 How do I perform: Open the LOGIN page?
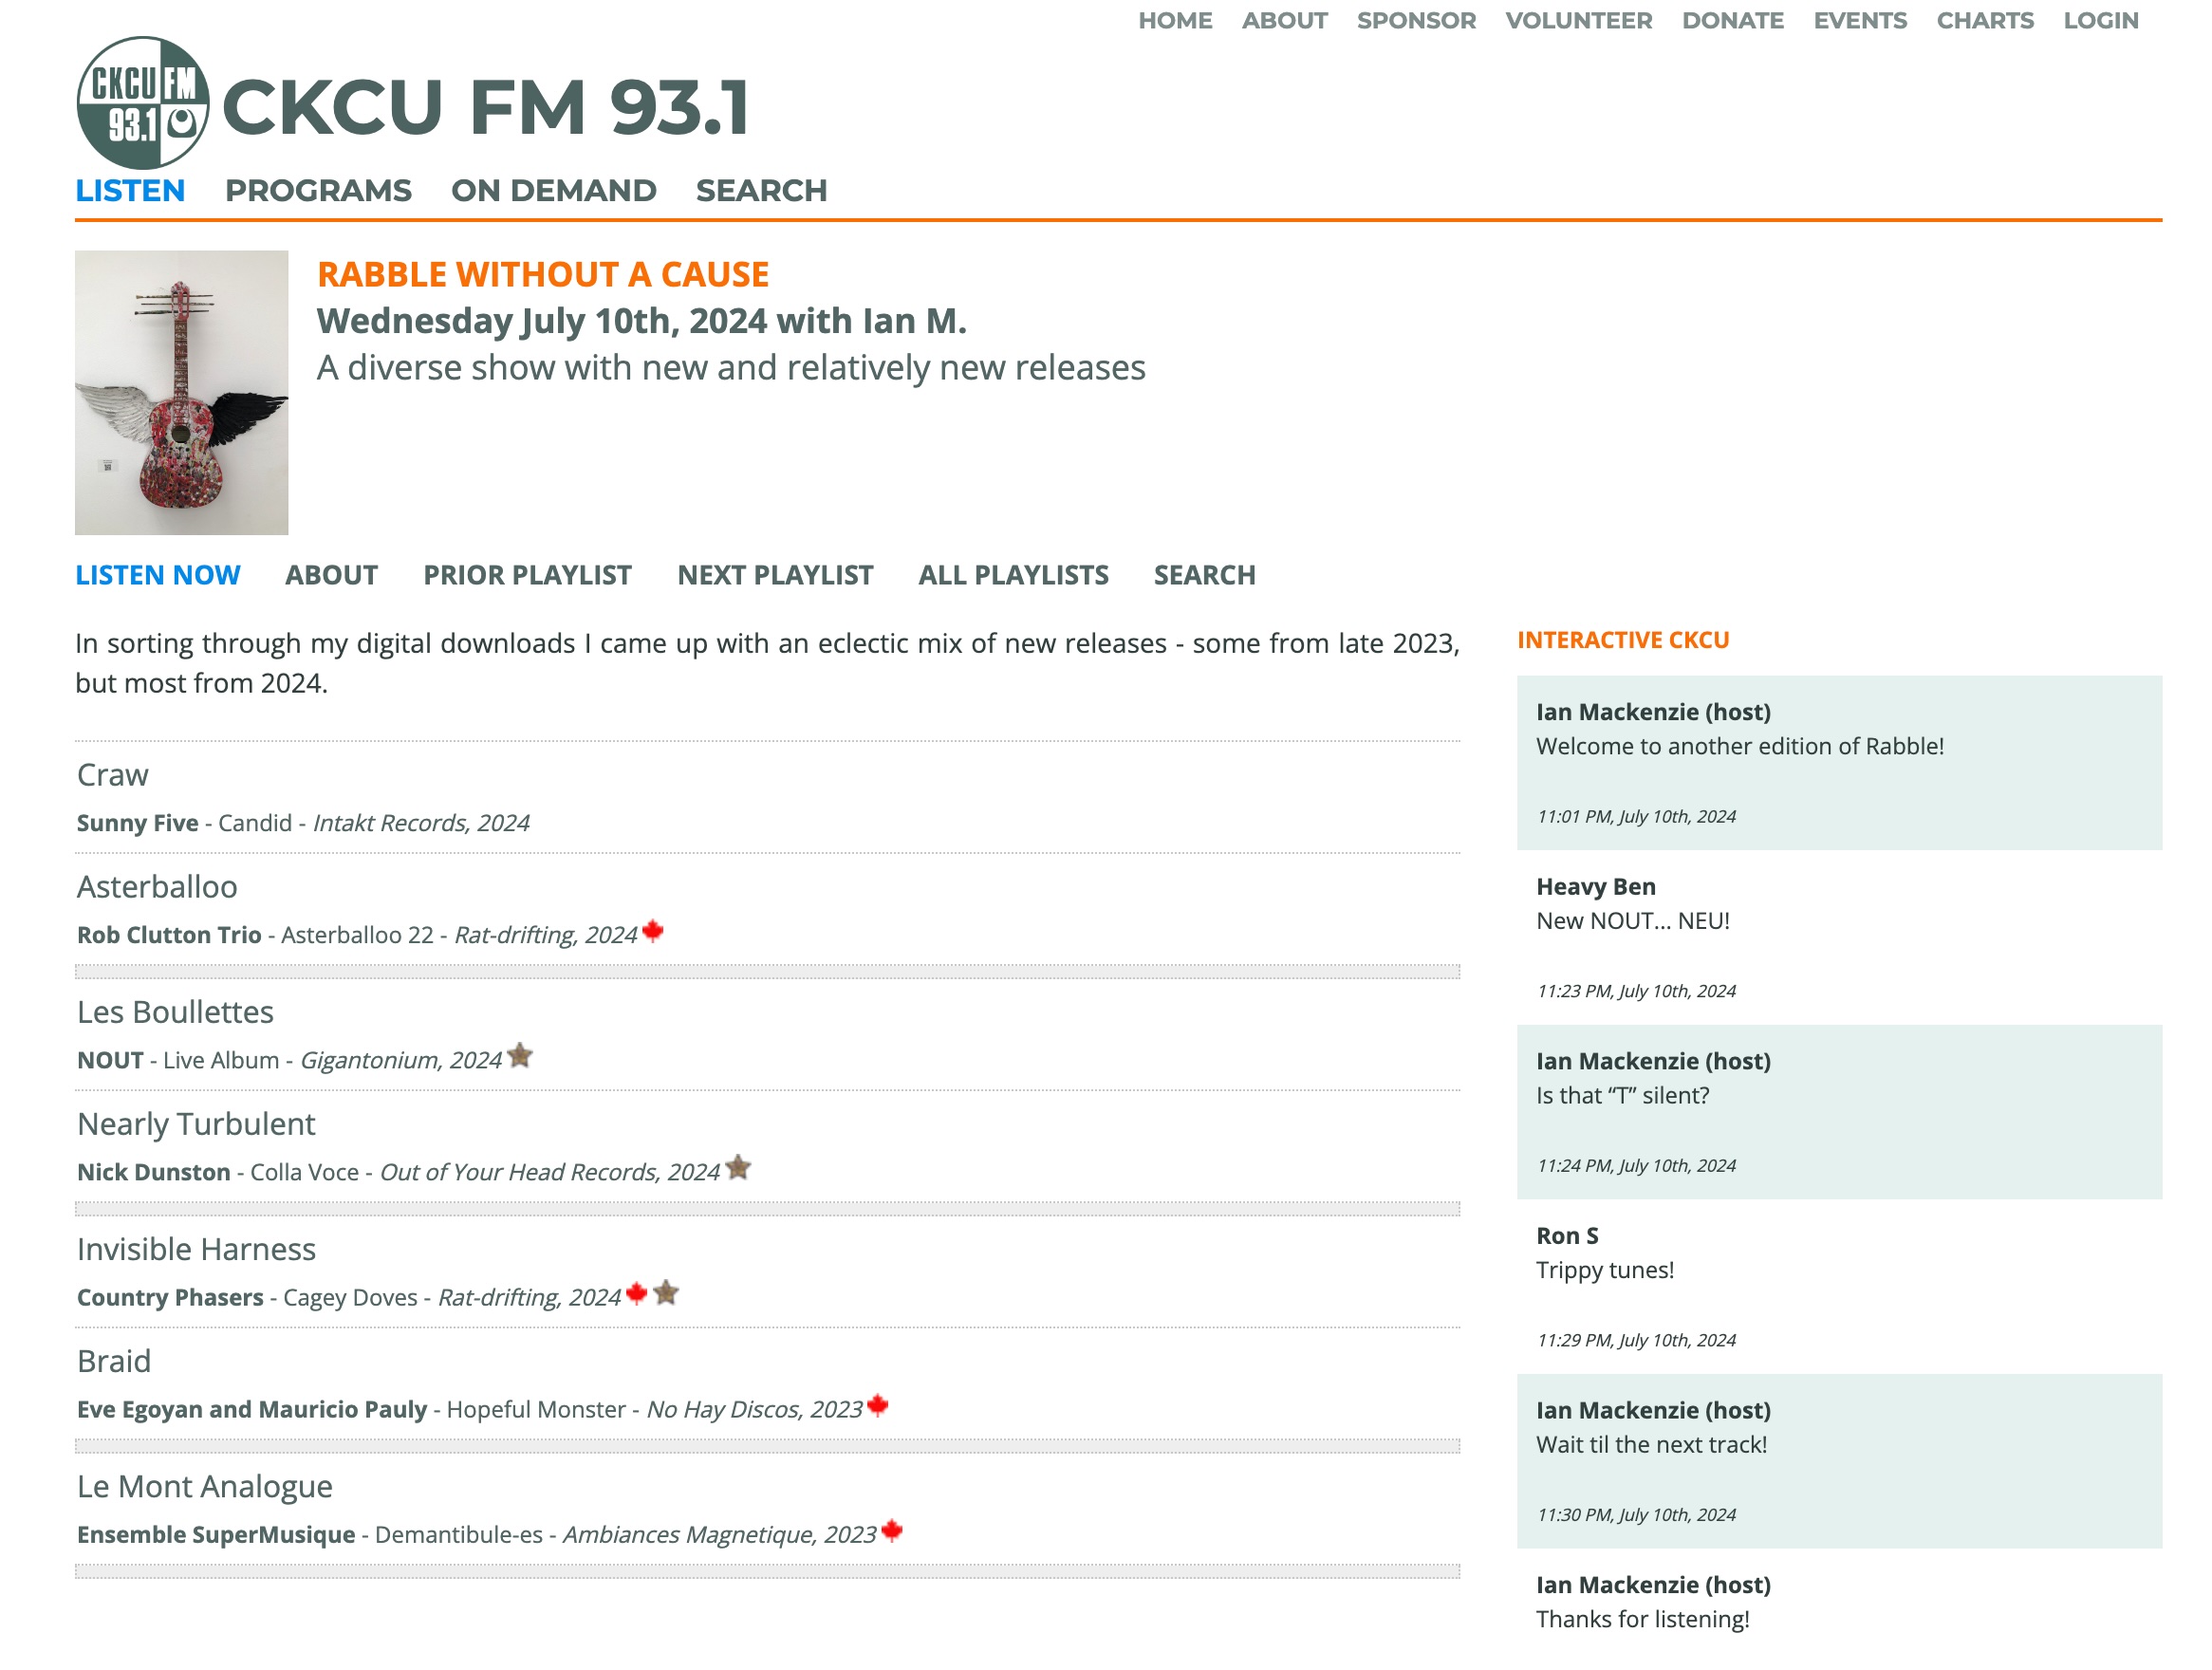(2101, 20)
